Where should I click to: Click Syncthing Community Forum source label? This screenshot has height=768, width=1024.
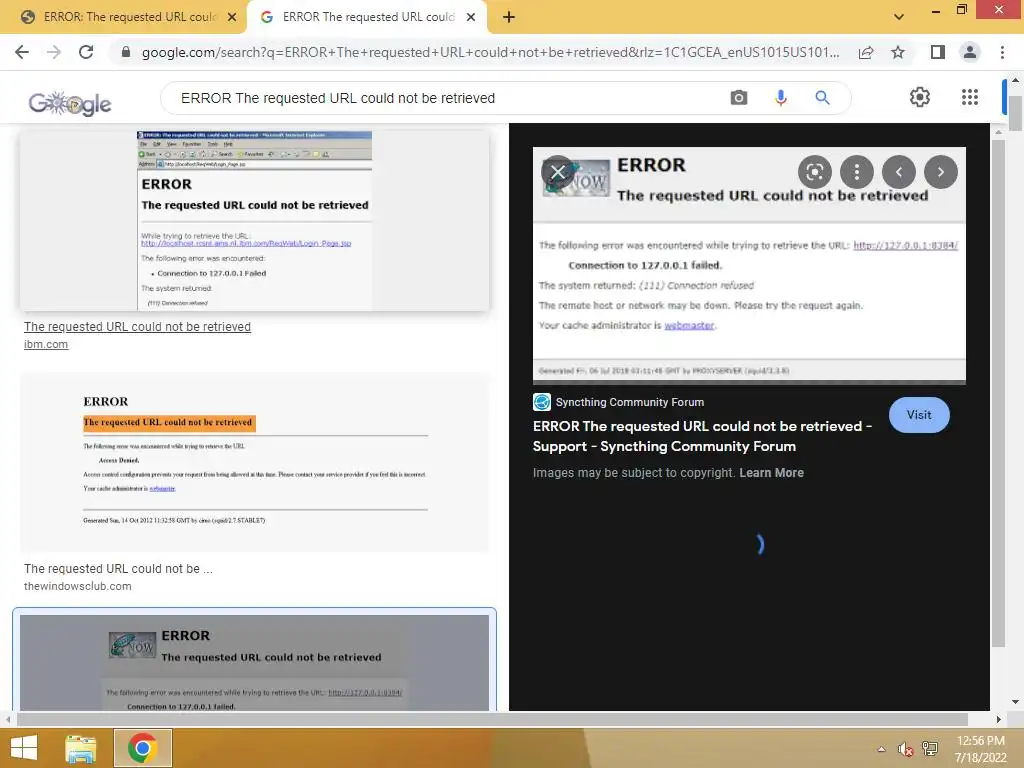tap(630, 402)
